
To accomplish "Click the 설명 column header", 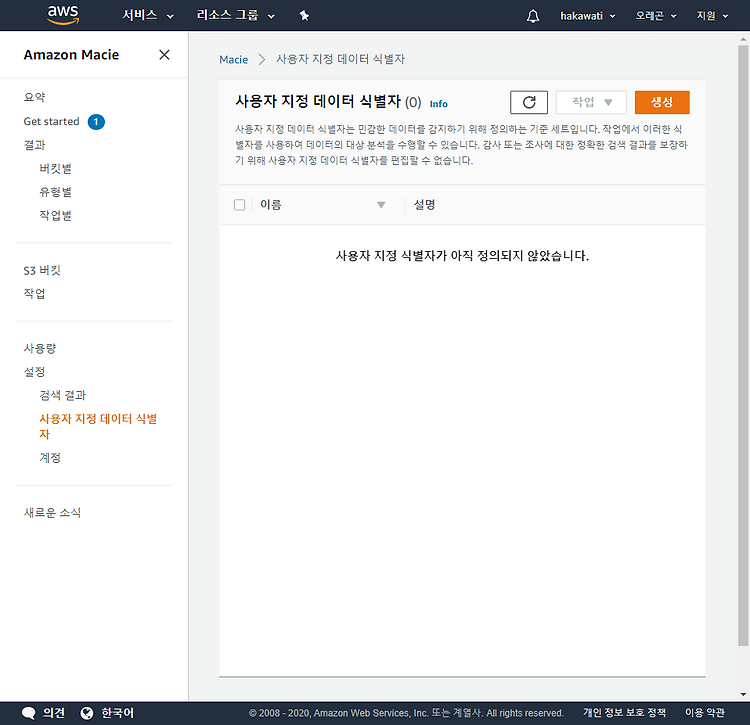I will 424,205.
